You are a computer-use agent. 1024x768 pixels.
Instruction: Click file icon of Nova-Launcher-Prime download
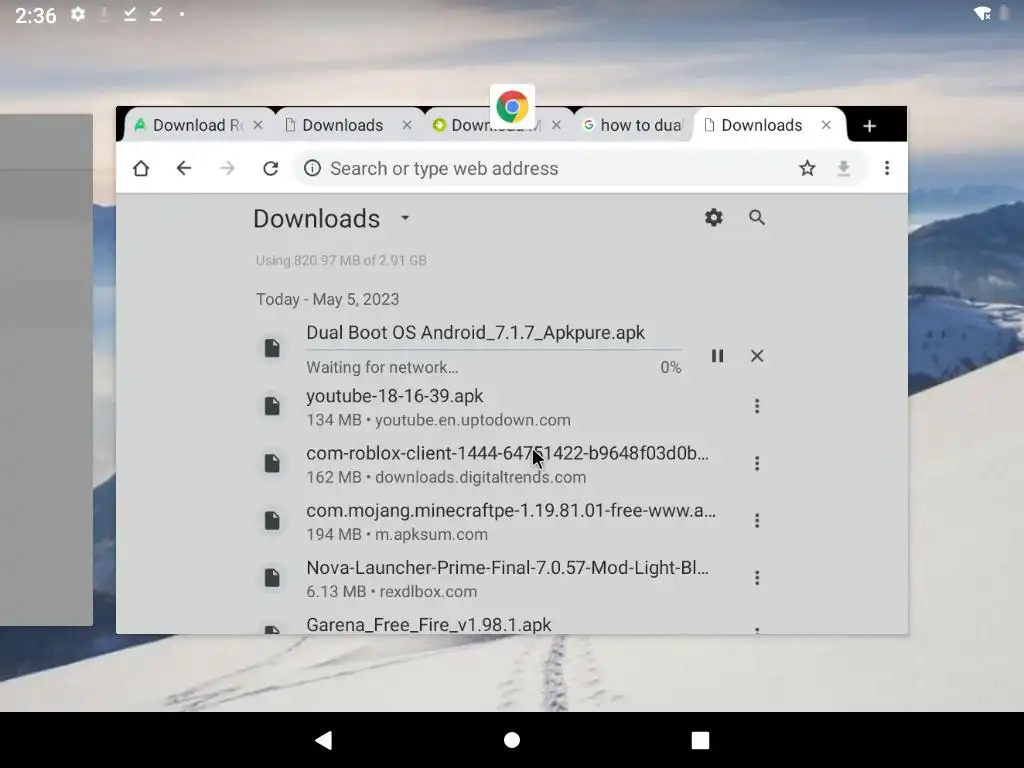pos(272,577)
